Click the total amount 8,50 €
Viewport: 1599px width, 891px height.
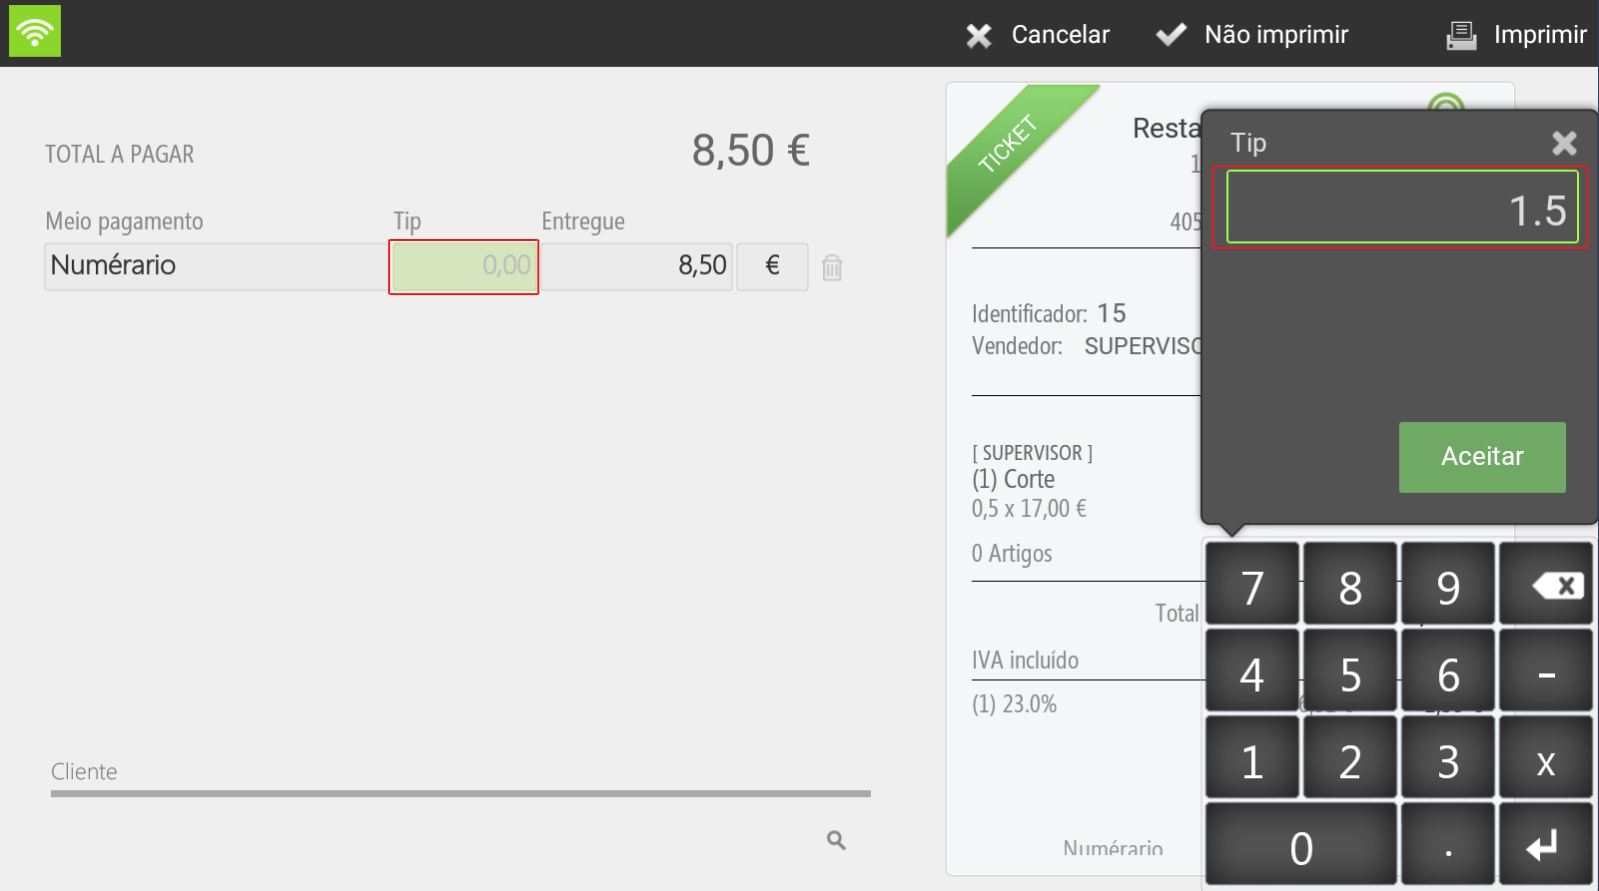click(751, 151)
